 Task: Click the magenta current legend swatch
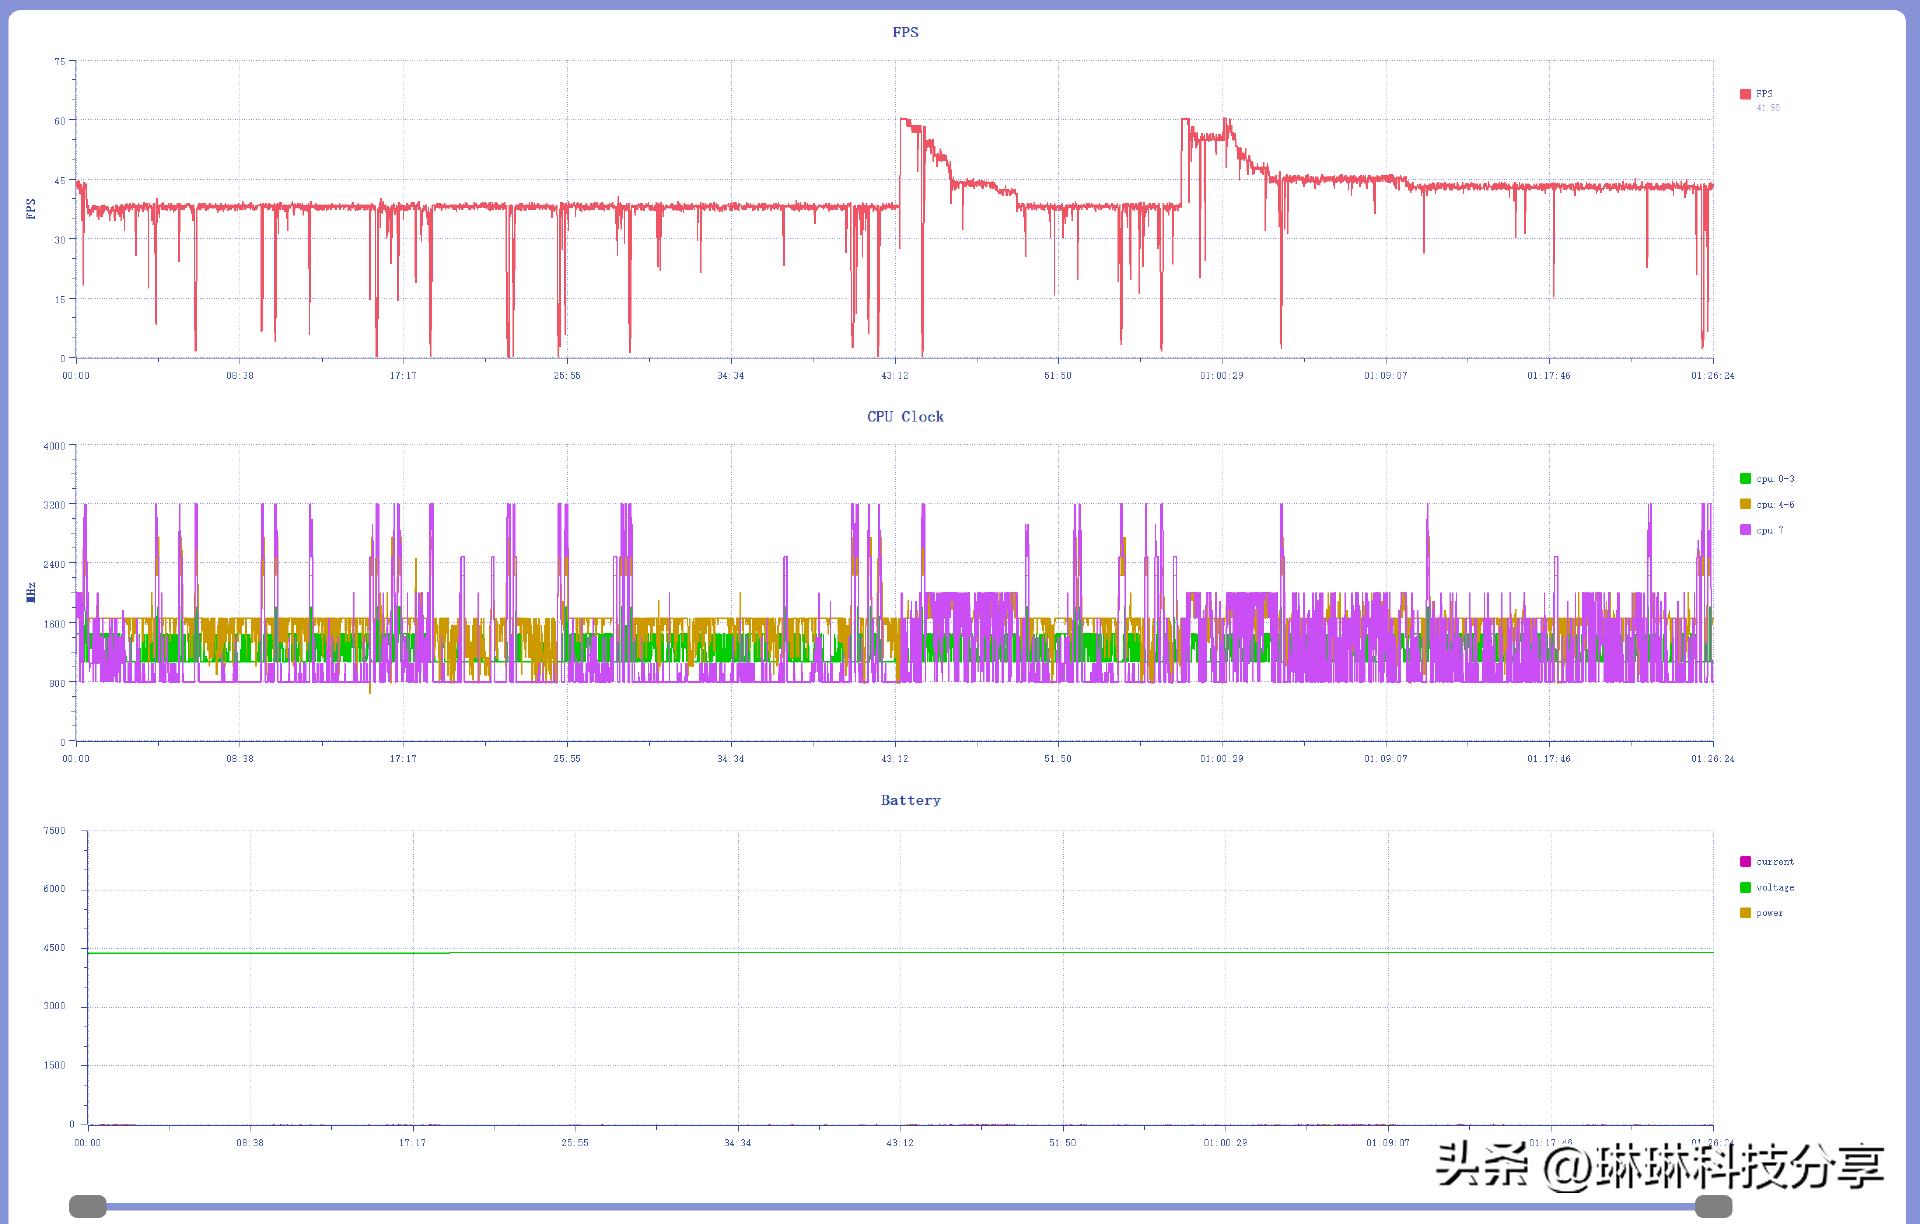tap(1745, 862)
